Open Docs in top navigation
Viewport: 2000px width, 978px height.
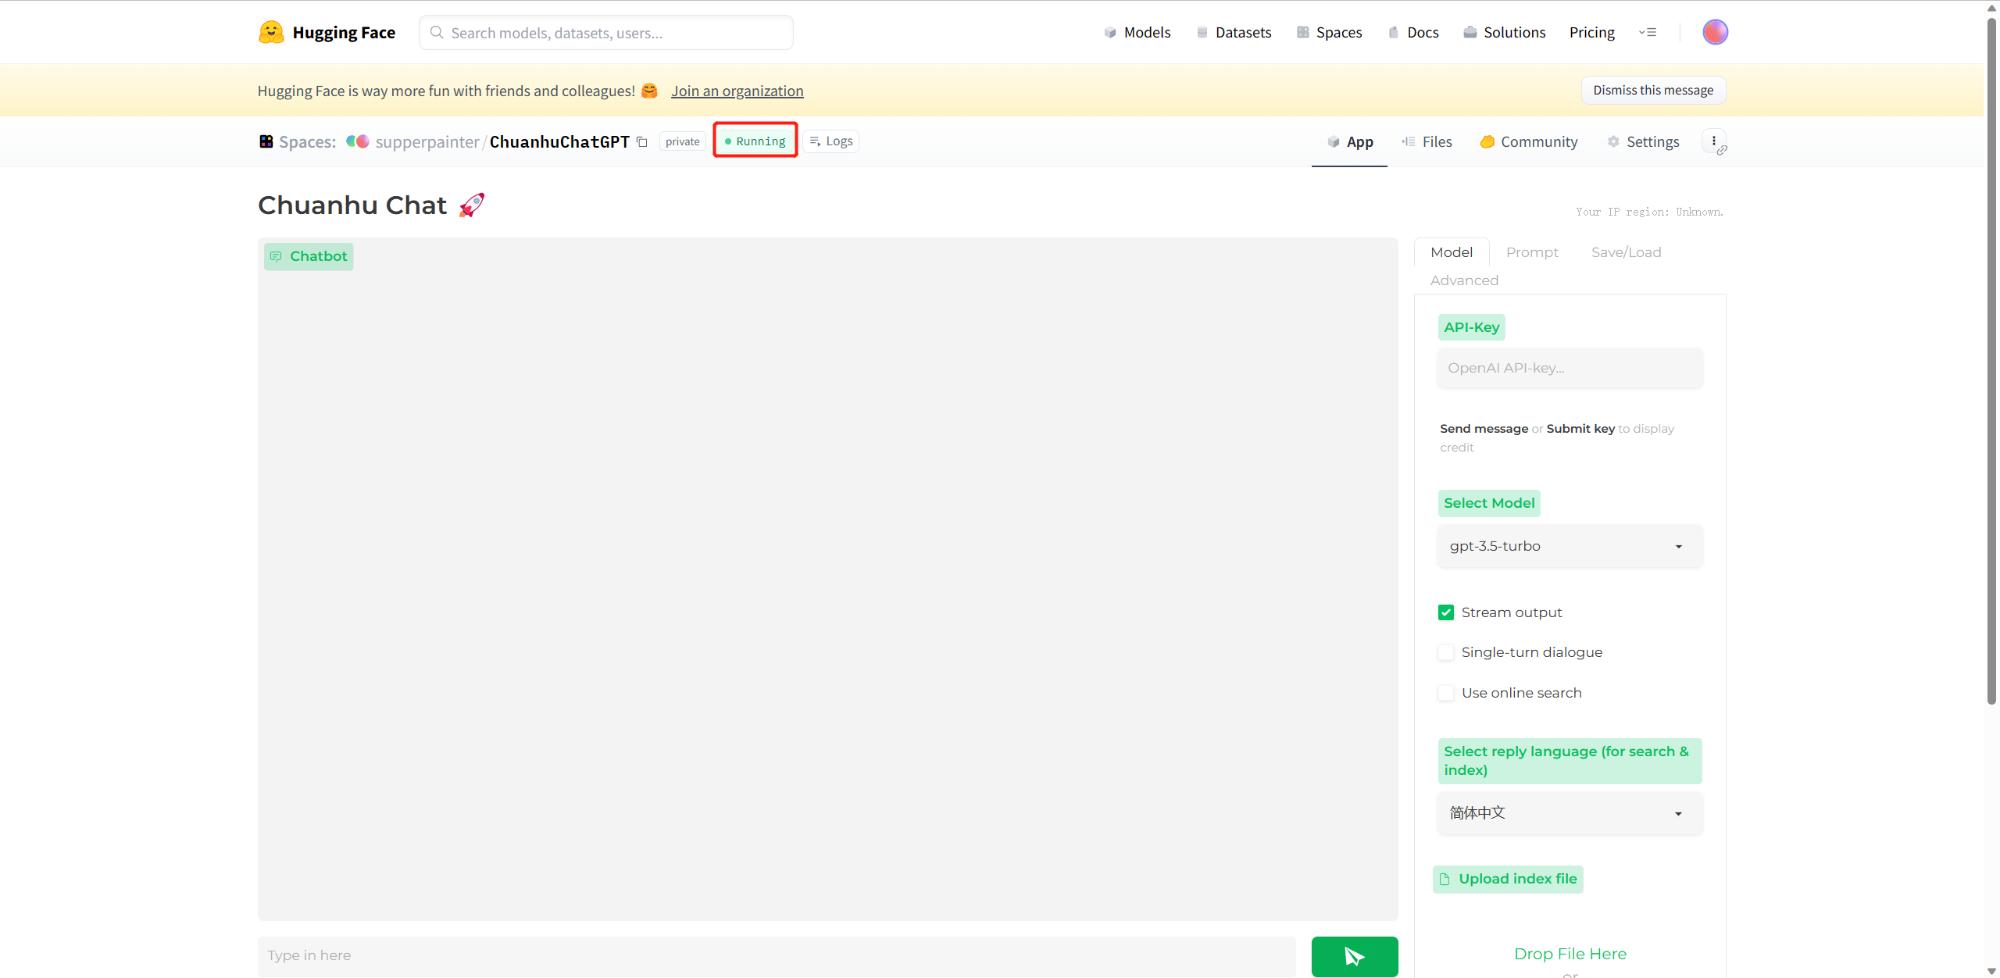tap(1413, 32)
